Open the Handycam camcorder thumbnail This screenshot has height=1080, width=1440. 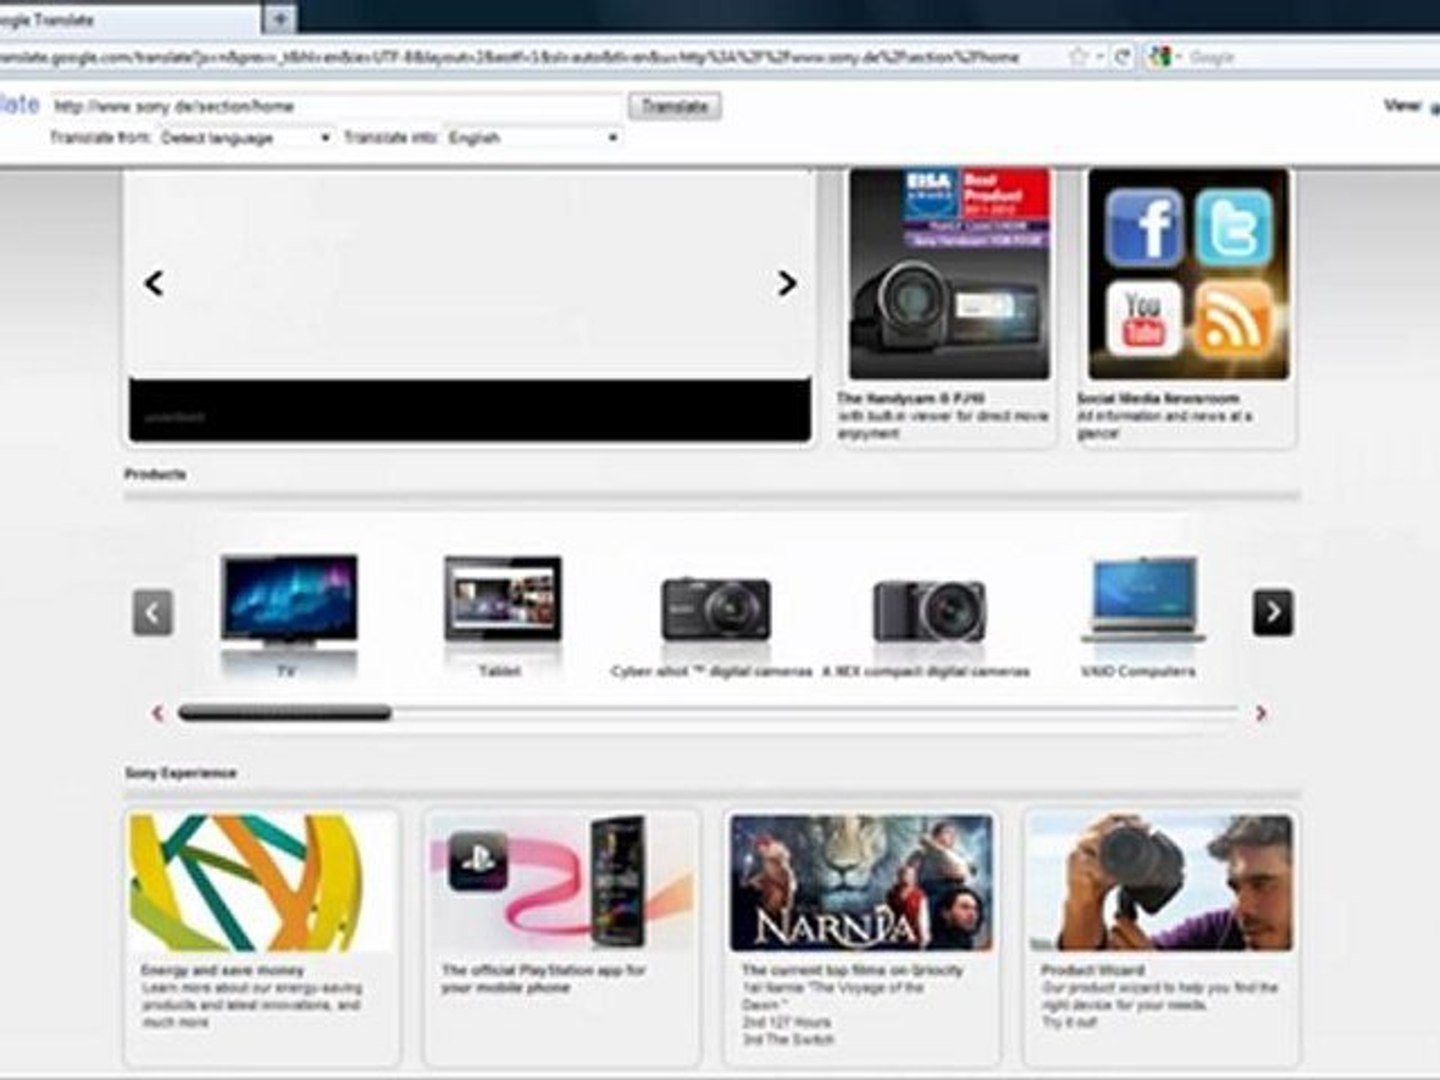[x=950, y=274]
